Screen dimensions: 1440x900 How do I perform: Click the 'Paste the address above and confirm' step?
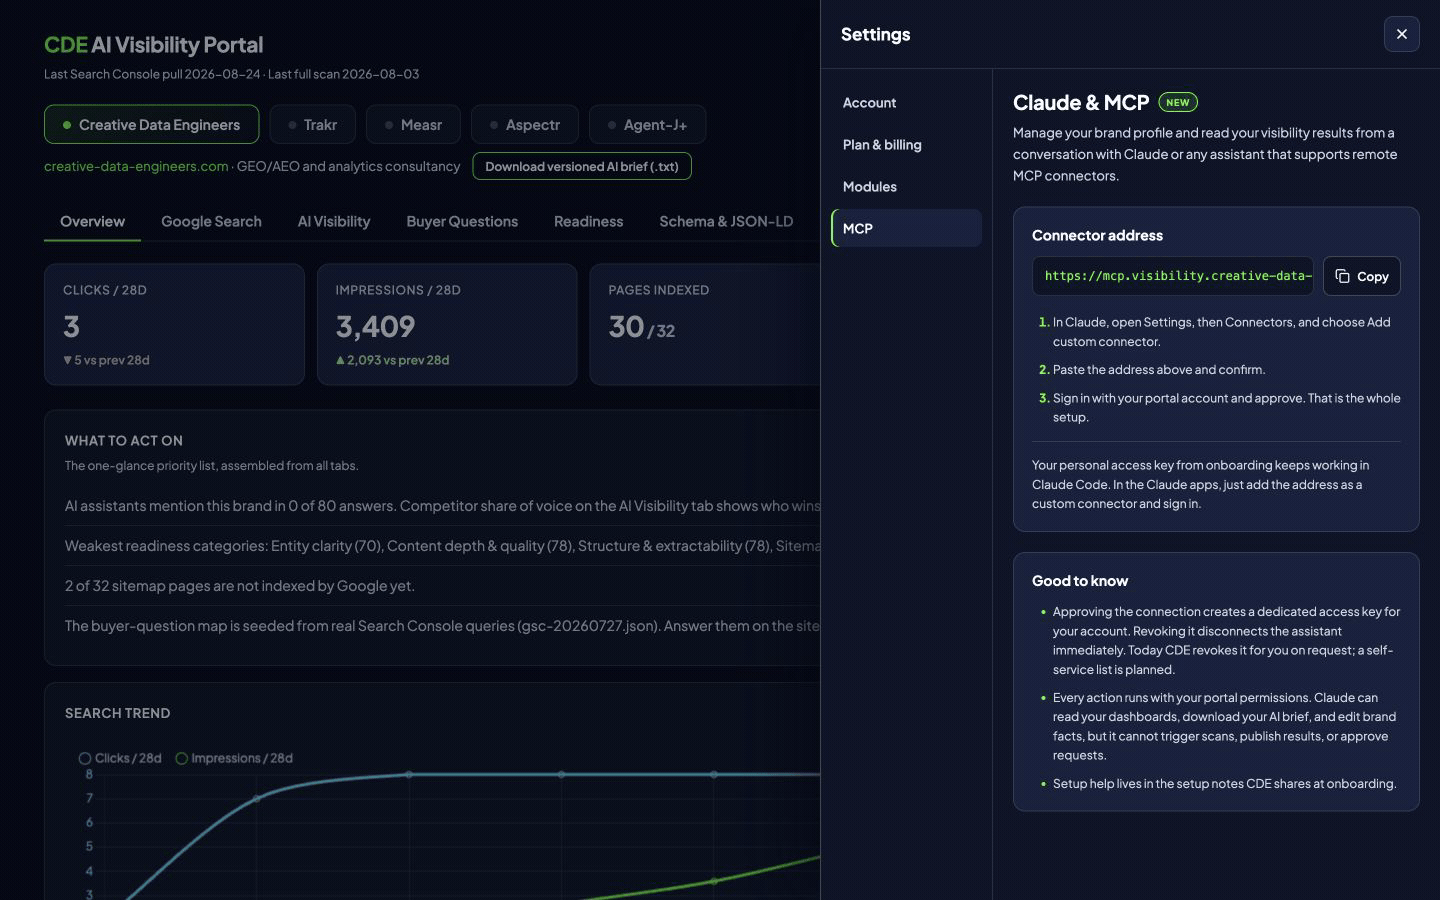click(x=1159, y=370)
